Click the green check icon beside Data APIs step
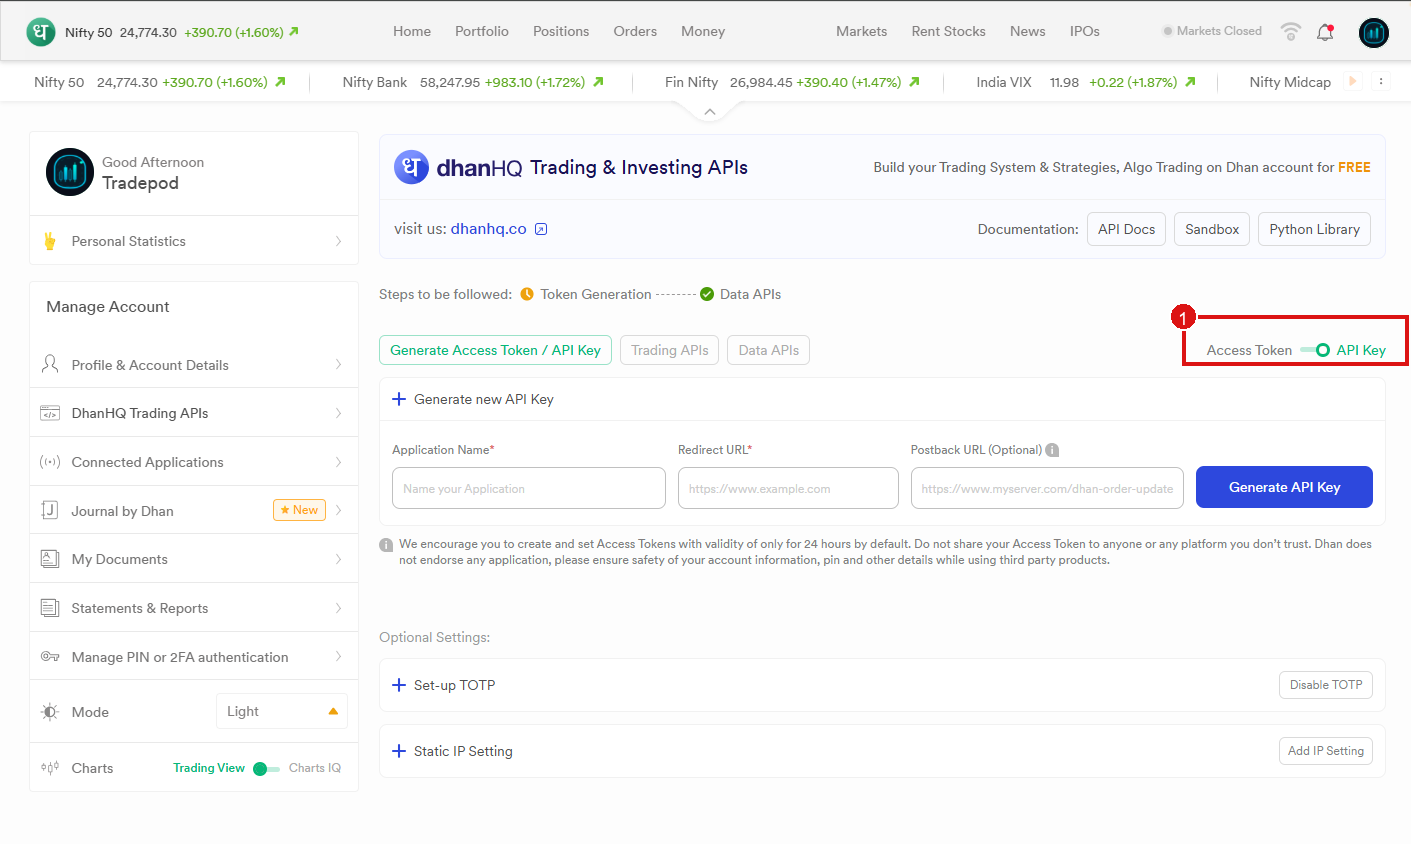Viewport: 1411px width, 844px height. tap(707, 294)
